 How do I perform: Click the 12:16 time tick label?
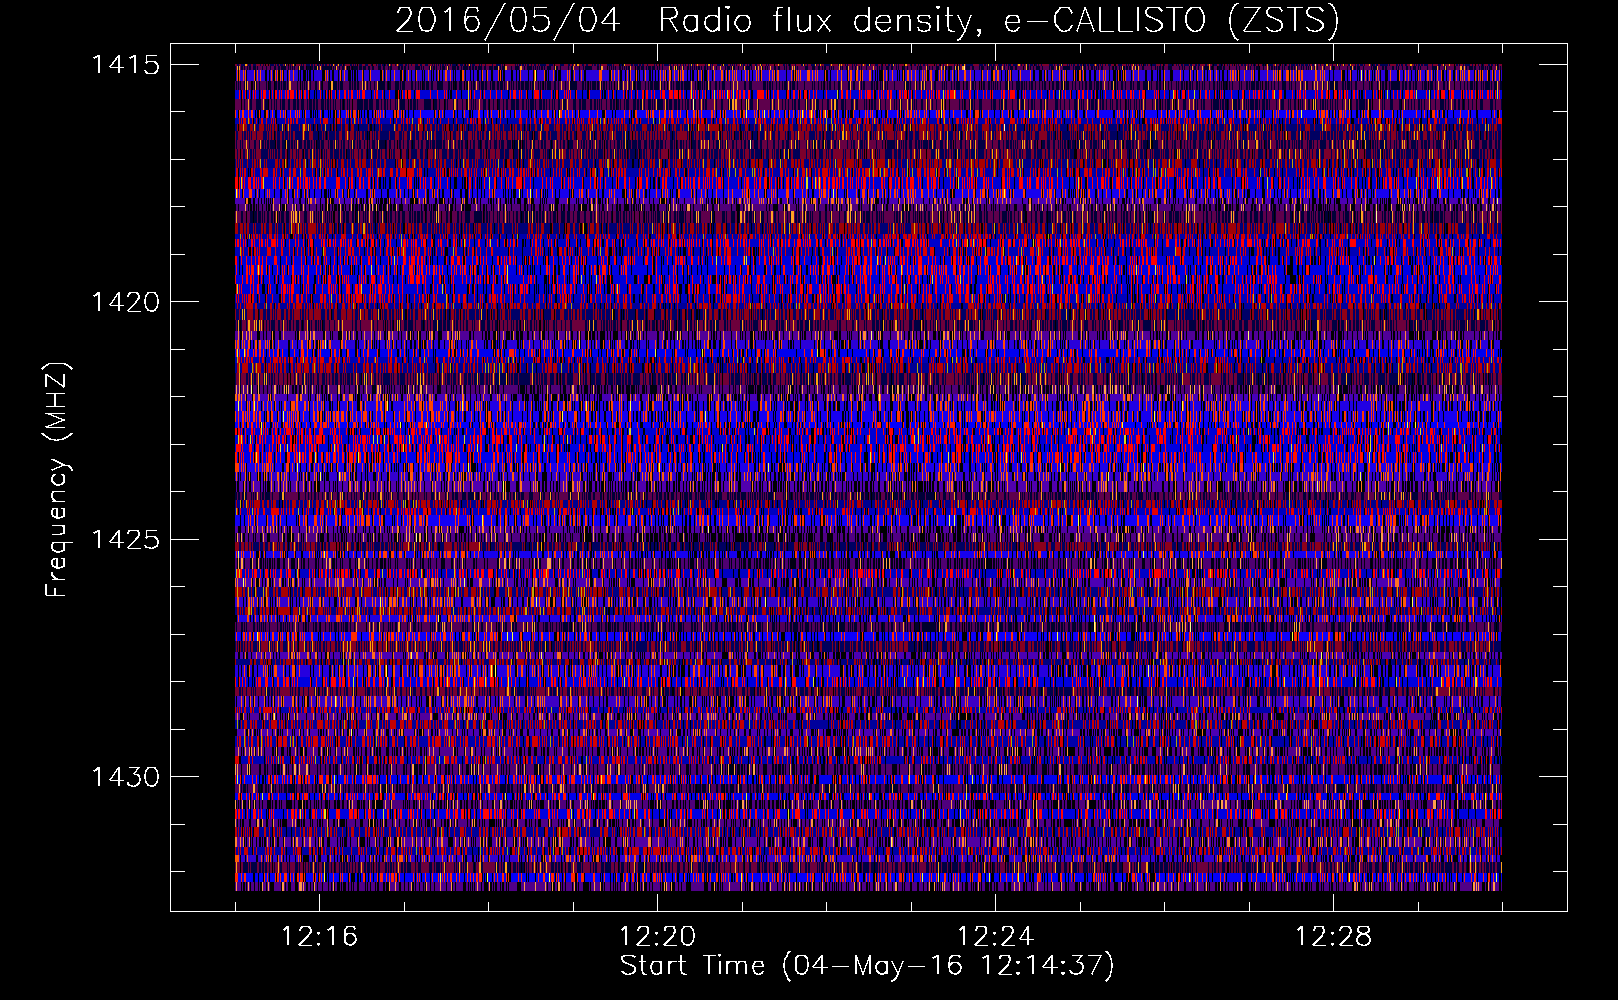tap(319, 937)
